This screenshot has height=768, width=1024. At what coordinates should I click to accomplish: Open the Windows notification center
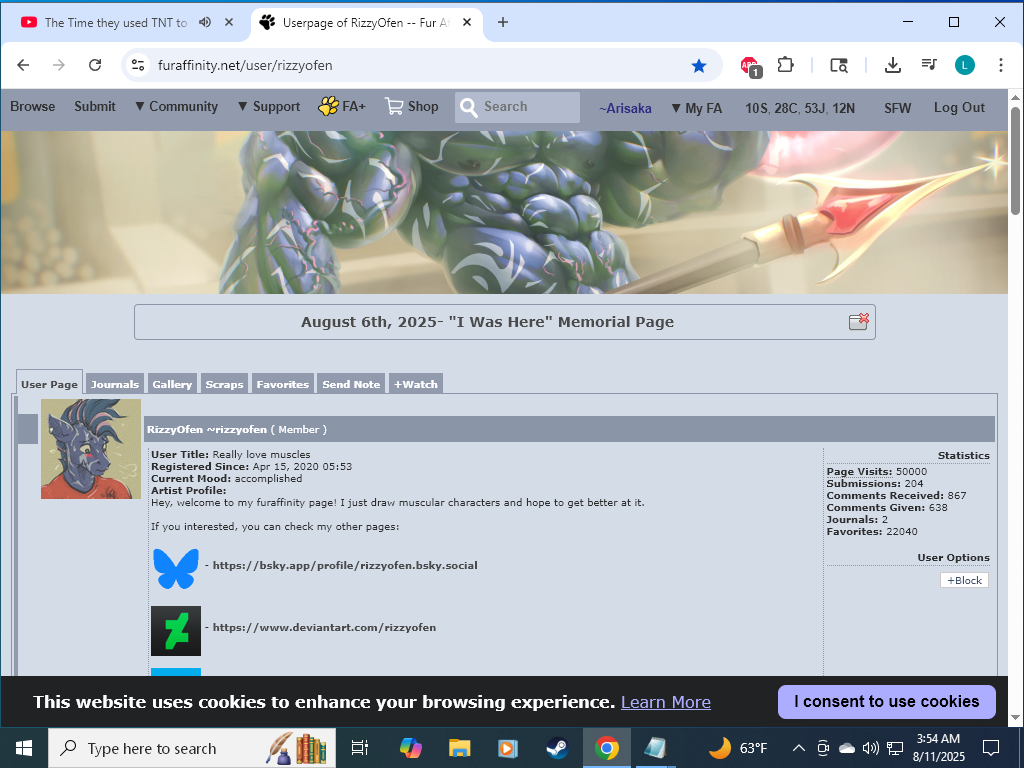point(991,748)
